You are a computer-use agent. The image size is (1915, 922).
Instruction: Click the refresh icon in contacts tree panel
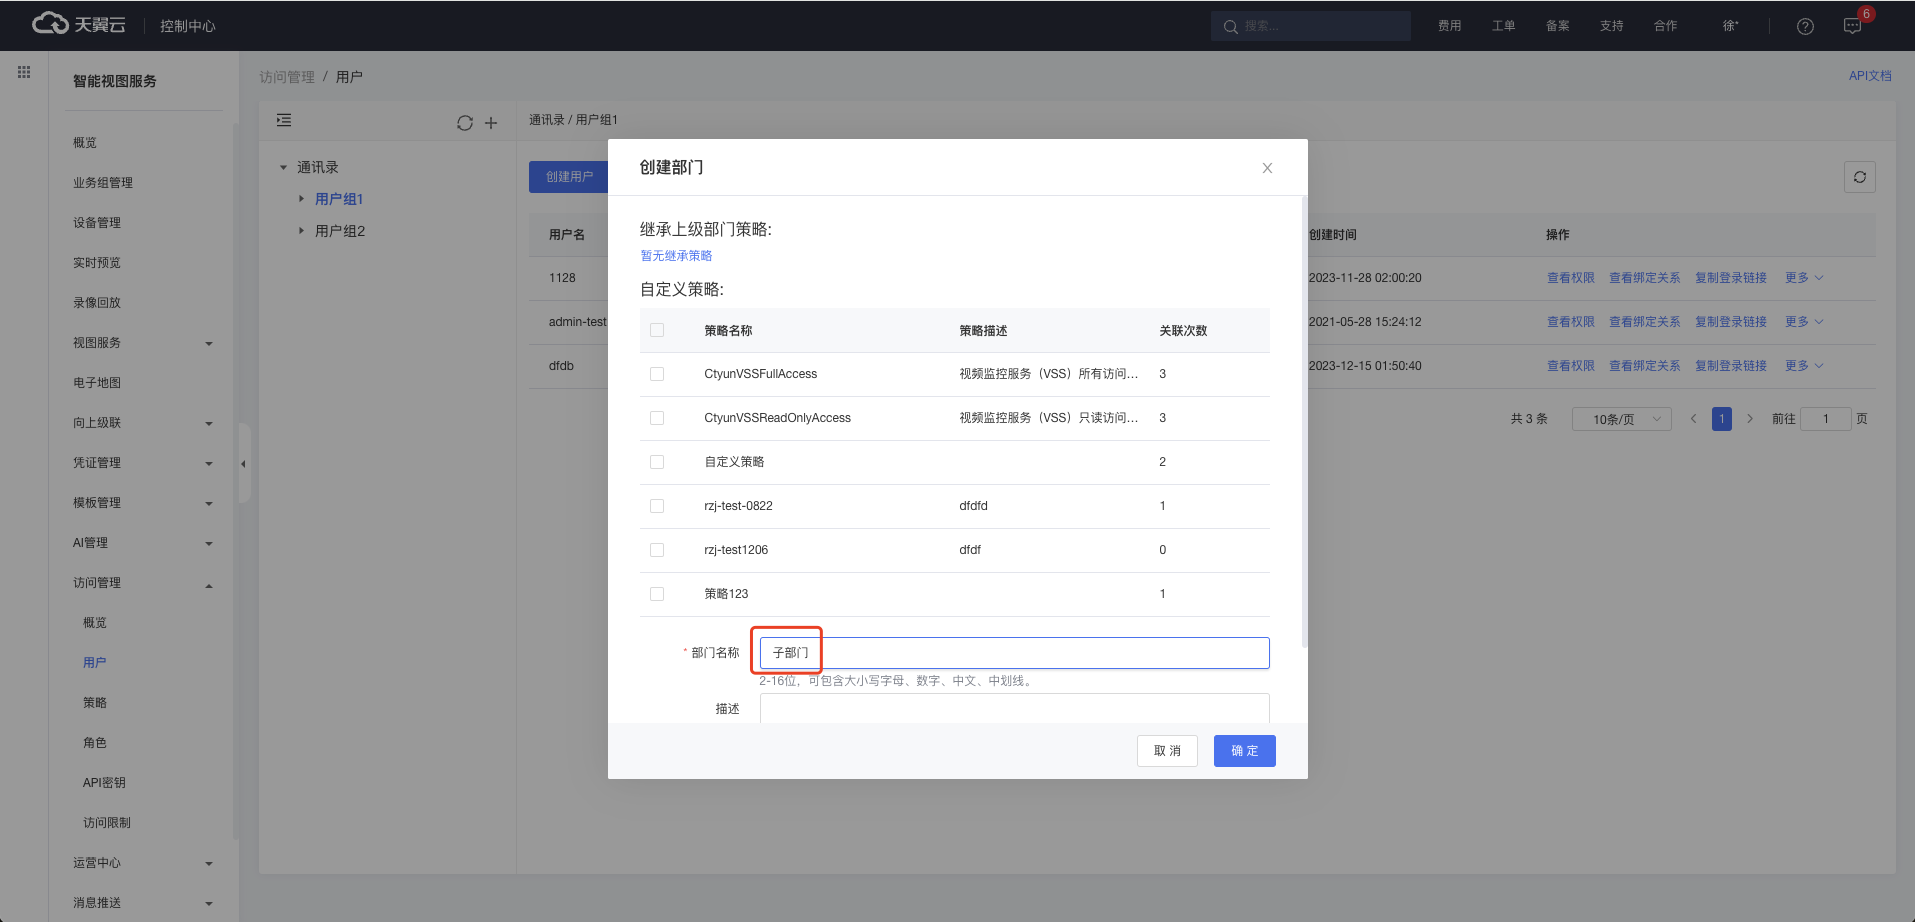click(465, 123)
